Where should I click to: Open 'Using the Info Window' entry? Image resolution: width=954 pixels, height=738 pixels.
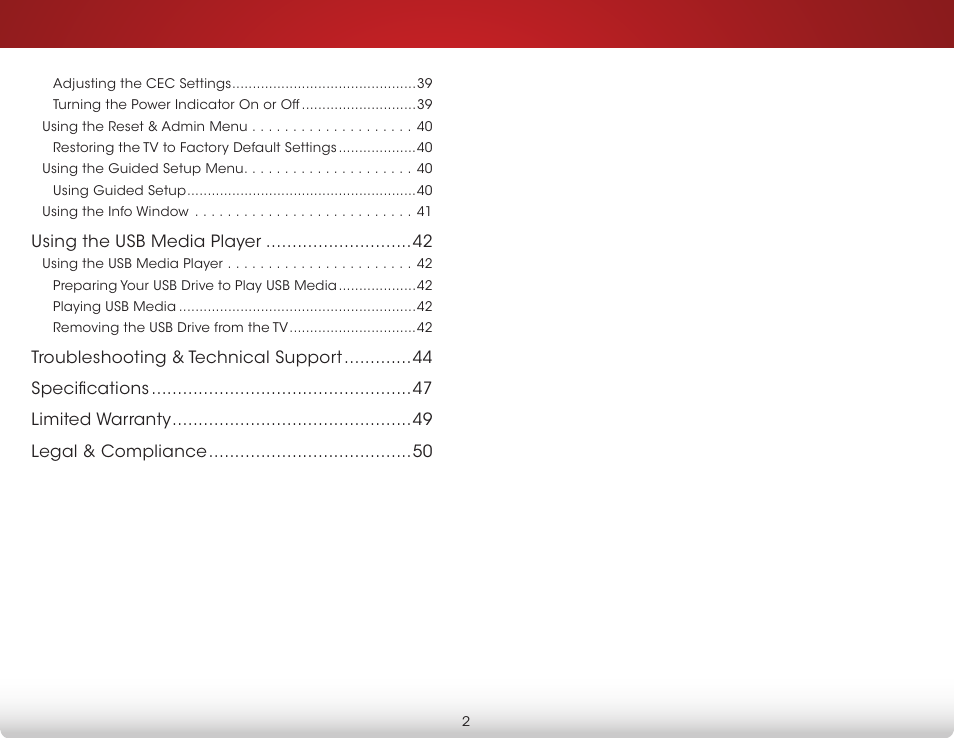[237, 212]
